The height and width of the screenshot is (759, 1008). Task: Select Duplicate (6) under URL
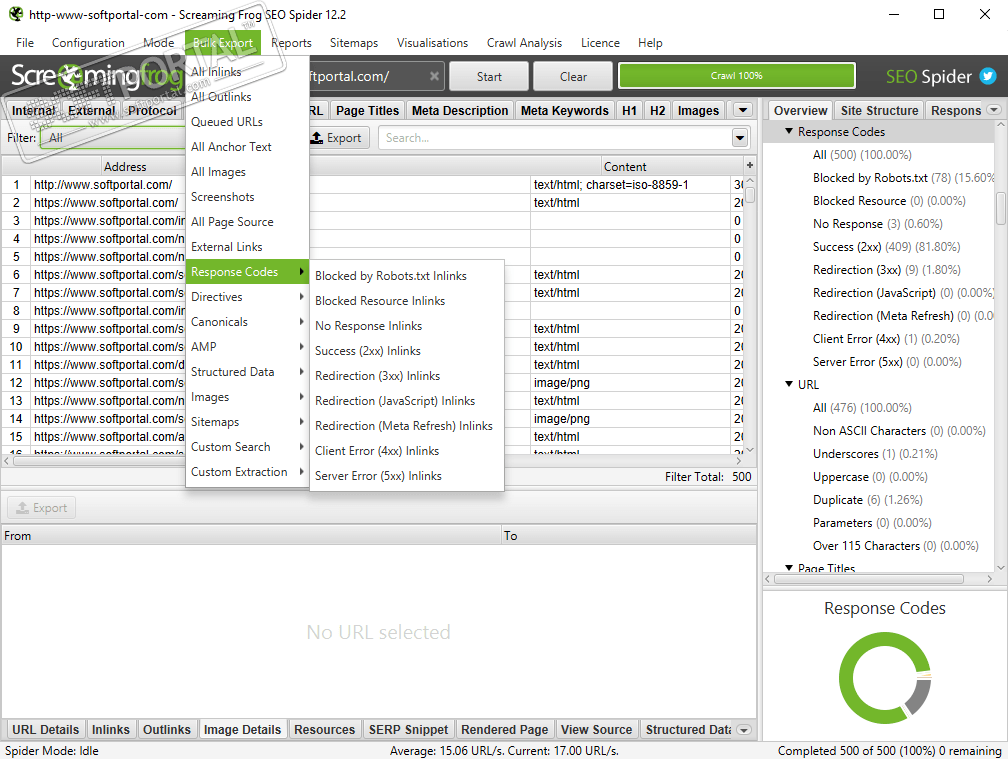867,500
